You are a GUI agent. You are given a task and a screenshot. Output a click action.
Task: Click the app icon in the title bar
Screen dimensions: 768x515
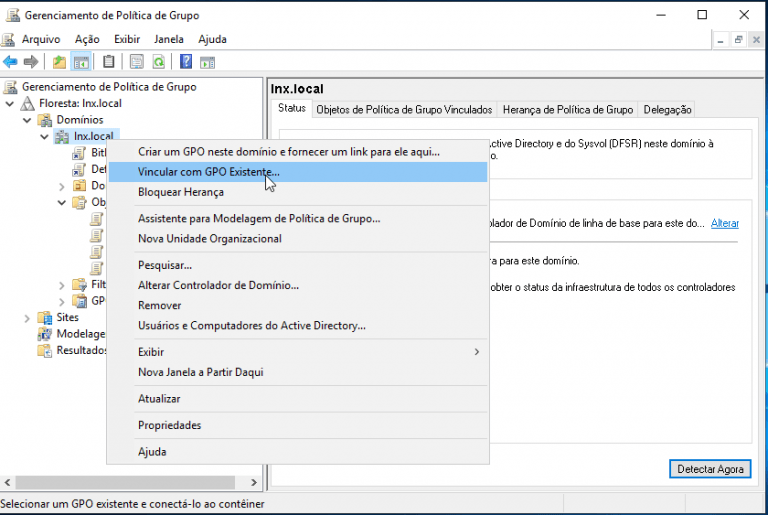12,15
